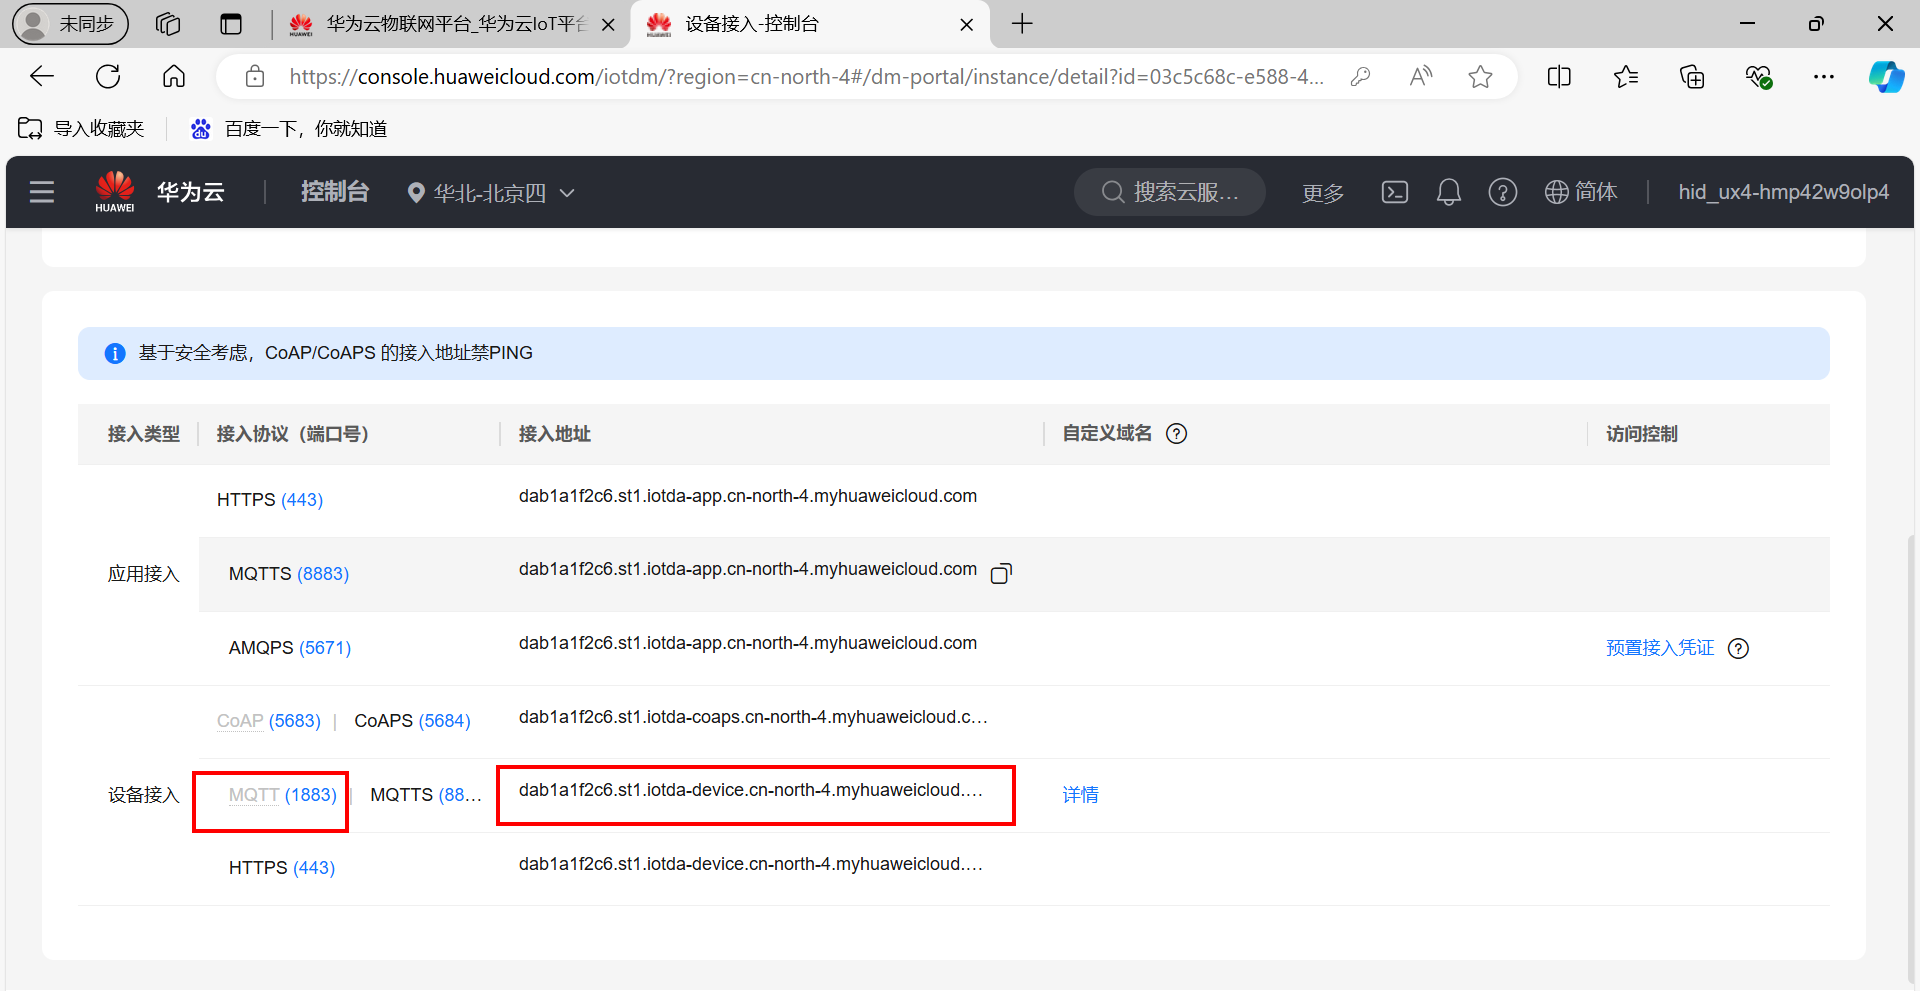Open account menu hid_ux4-hmp42w9olp4
This screenshot has width=1920, height=991.
(x=1783, y=192)
